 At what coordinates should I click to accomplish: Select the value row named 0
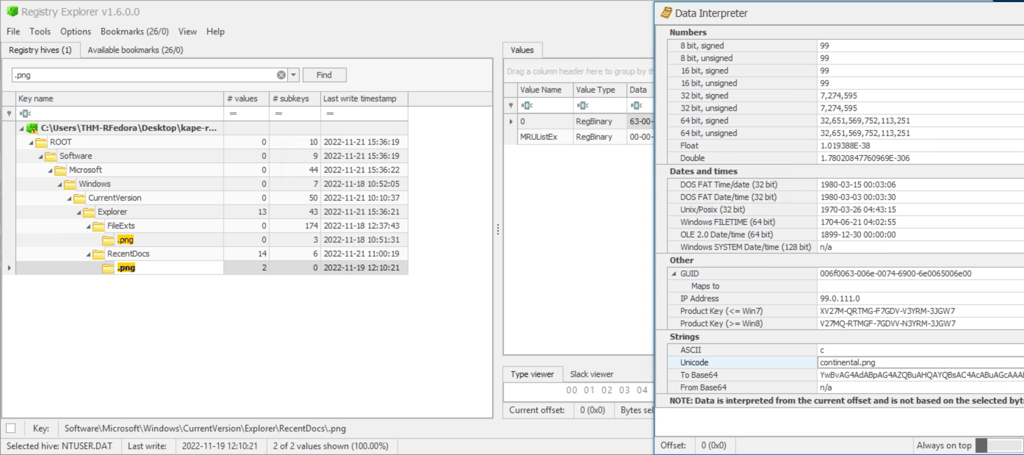579,121
